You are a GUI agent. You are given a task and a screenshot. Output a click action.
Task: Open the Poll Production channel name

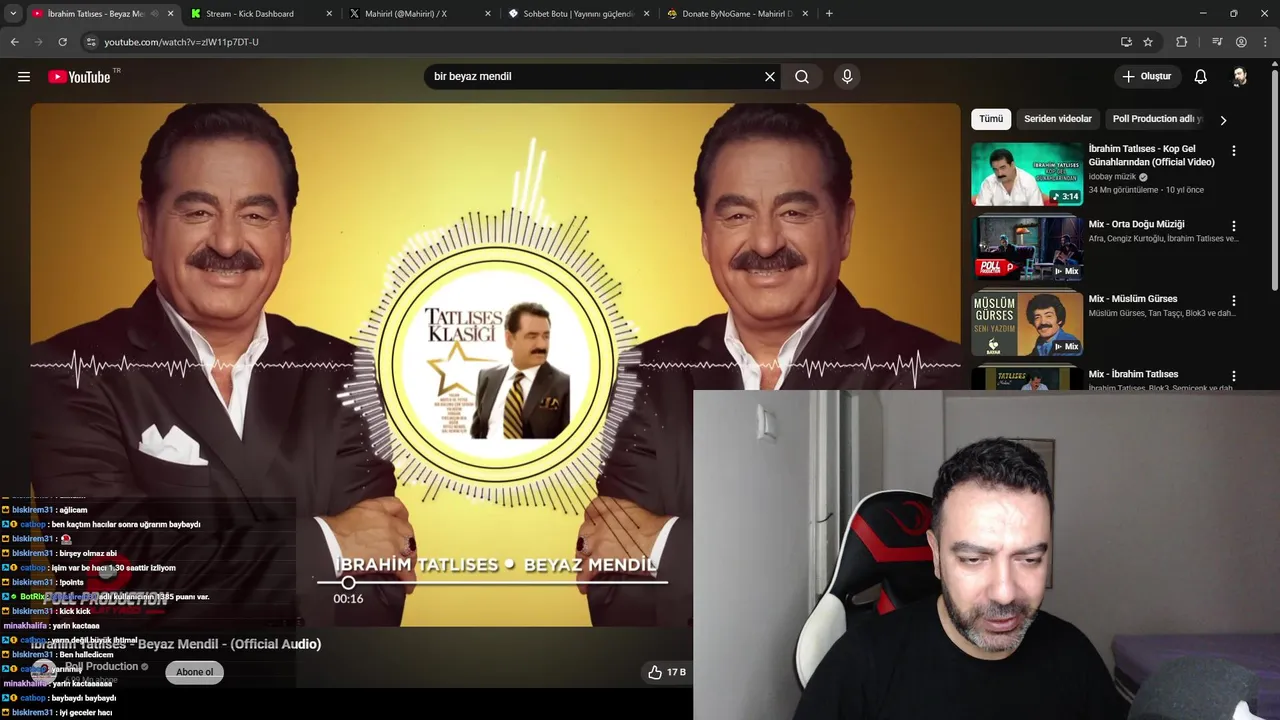coord(102,667)
